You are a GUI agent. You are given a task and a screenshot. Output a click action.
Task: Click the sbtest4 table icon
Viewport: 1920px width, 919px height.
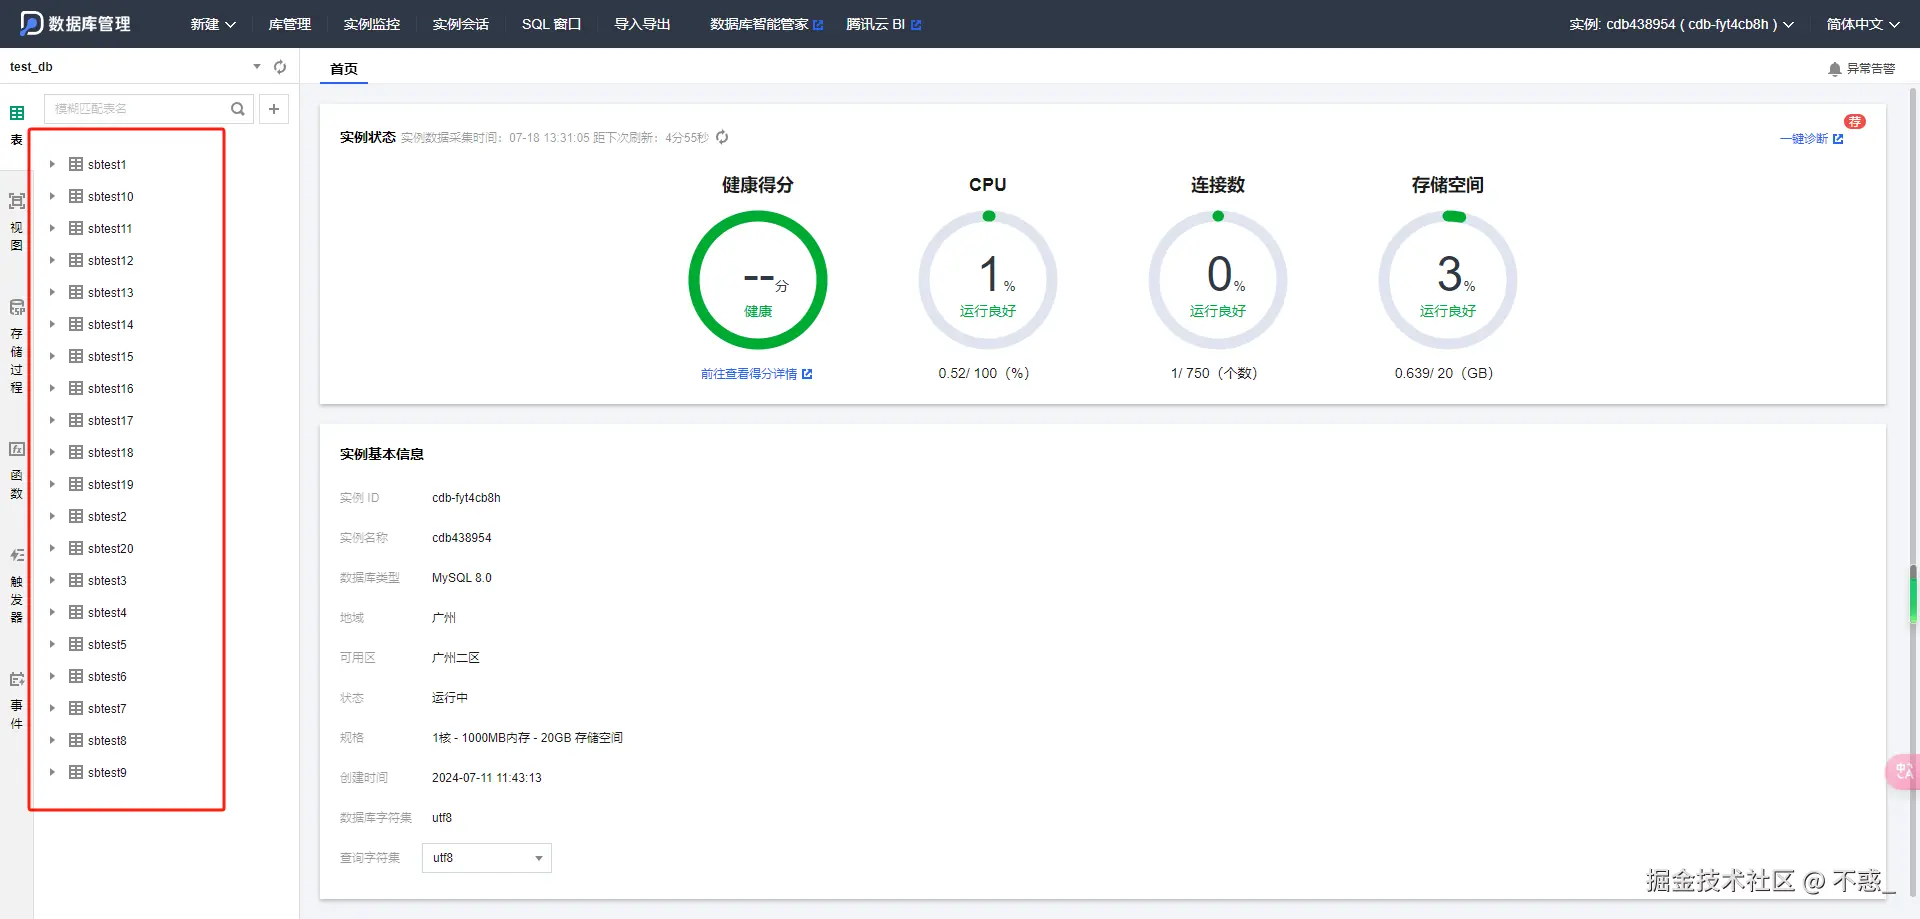tap(76, 612)
